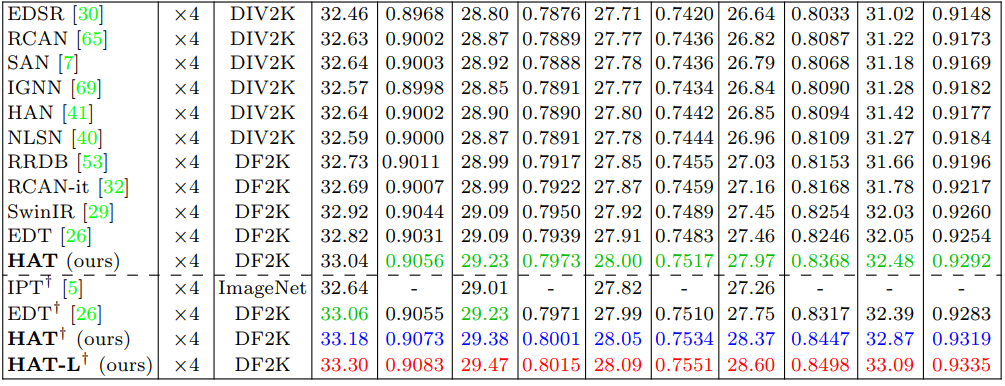Click the value 32.46 in EDSR row
1005x386 pixels.
[x=344, y=15]
